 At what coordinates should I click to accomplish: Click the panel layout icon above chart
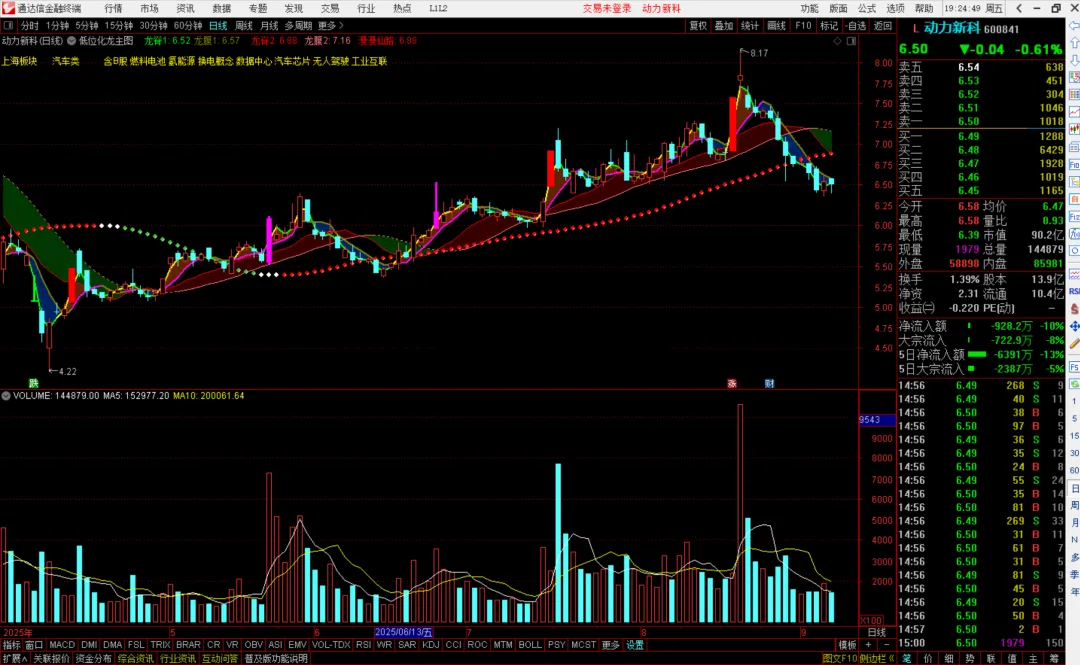pos(851,41)
